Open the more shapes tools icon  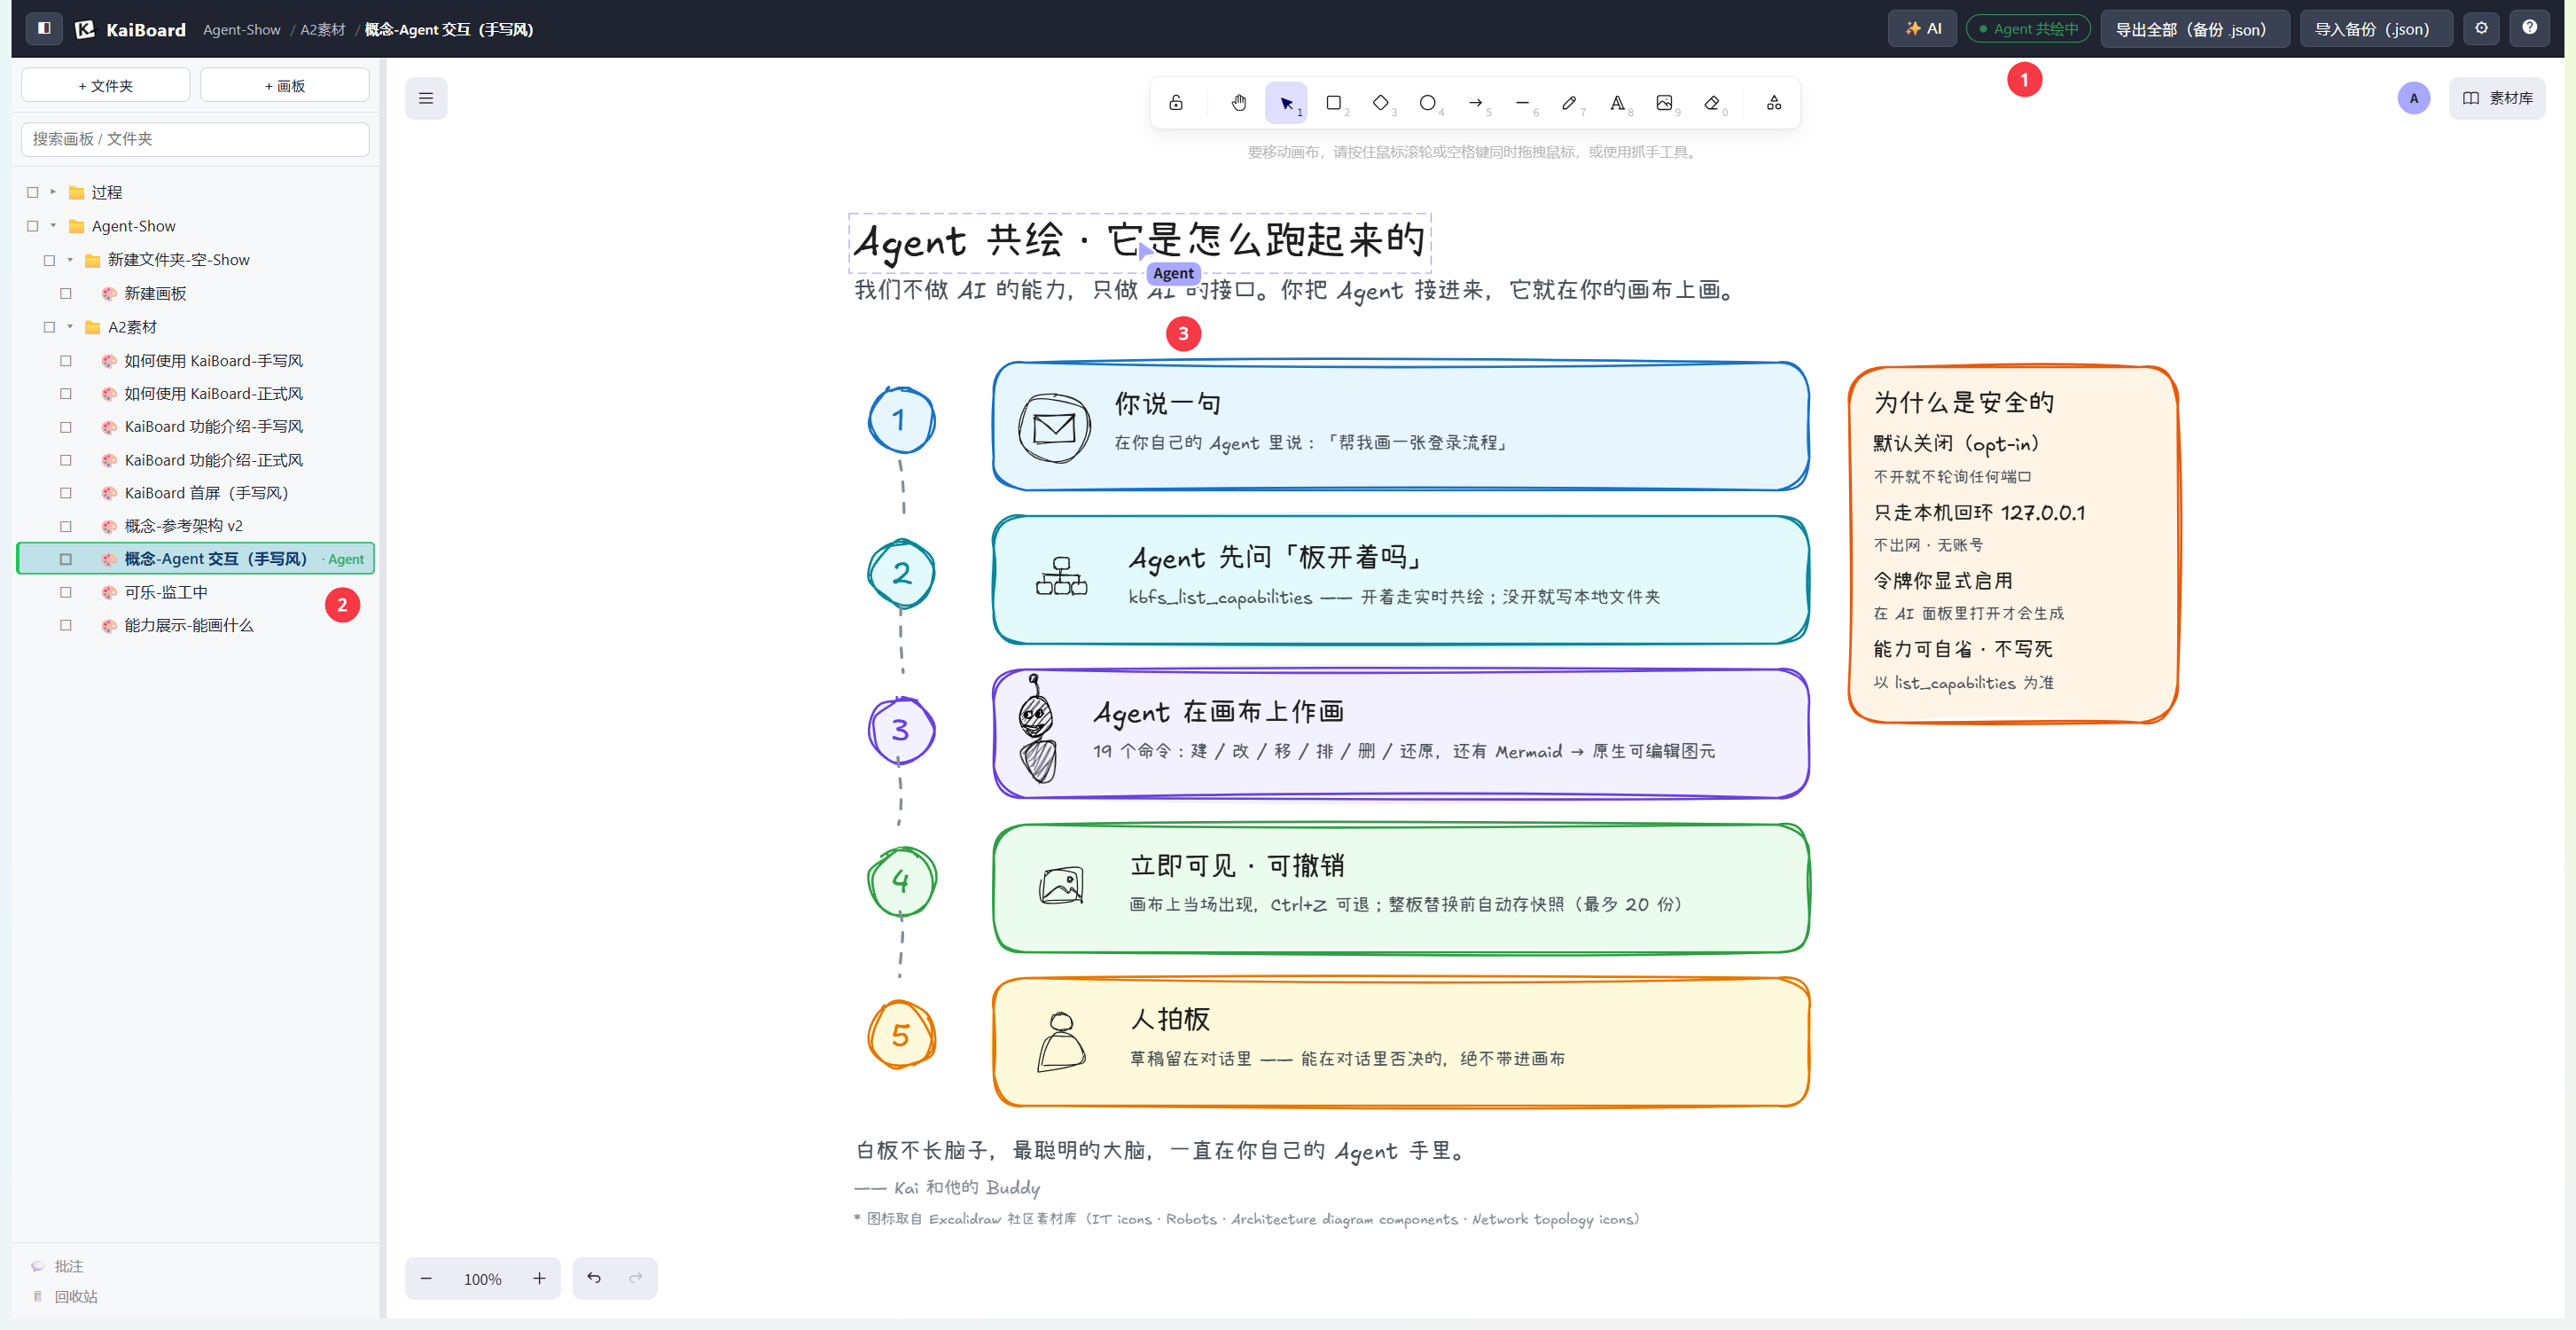1774,102
